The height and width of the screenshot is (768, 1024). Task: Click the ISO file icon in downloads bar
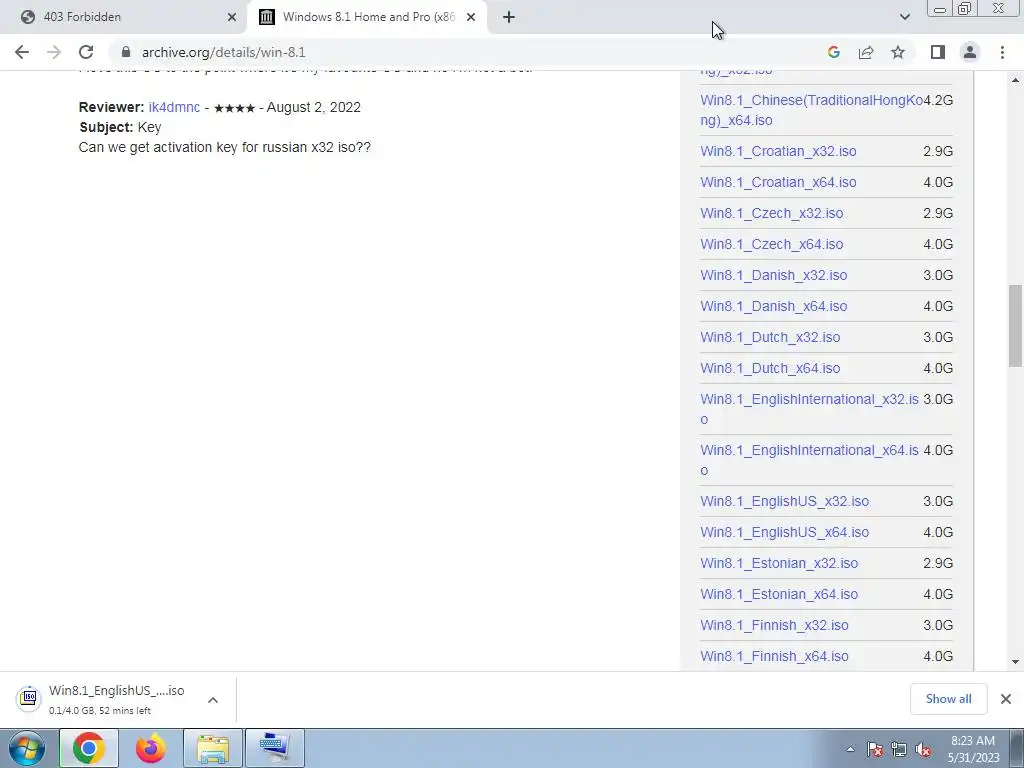[28, 699]
